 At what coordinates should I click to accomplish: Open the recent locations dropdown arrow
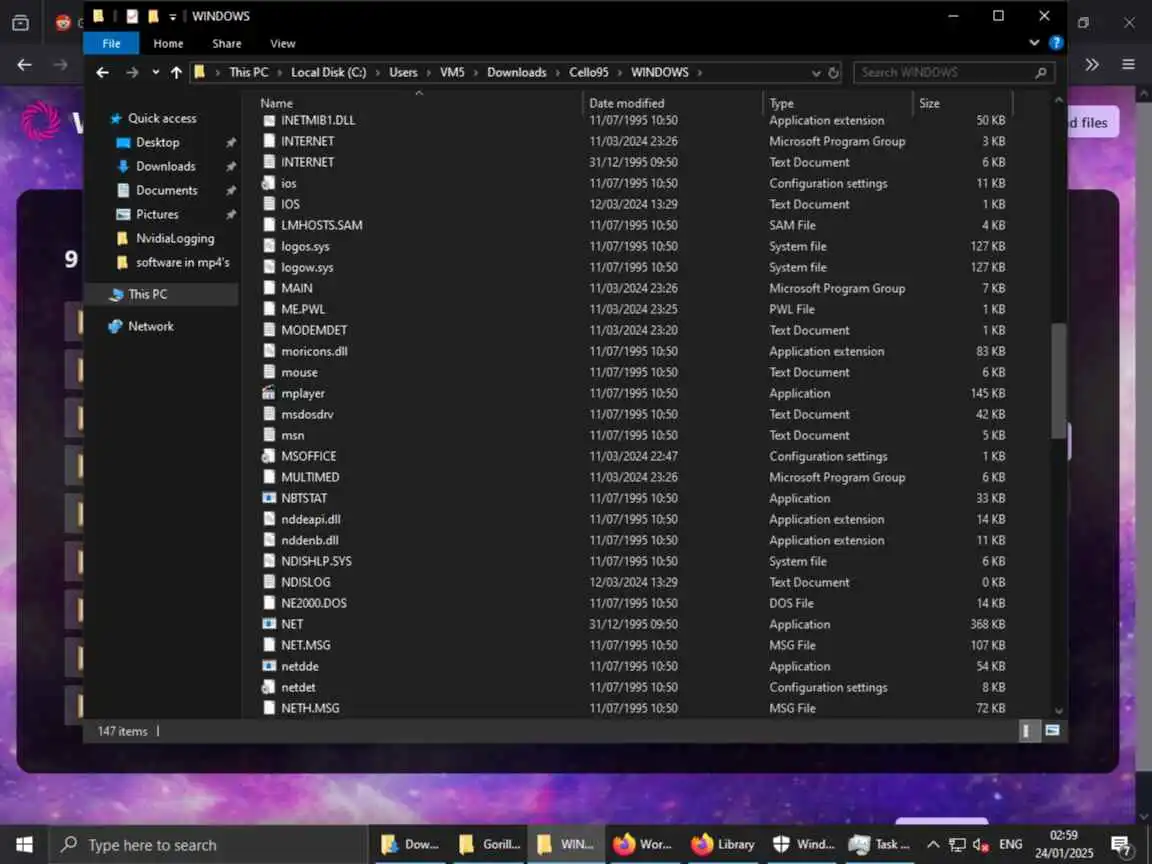[155, 72]
